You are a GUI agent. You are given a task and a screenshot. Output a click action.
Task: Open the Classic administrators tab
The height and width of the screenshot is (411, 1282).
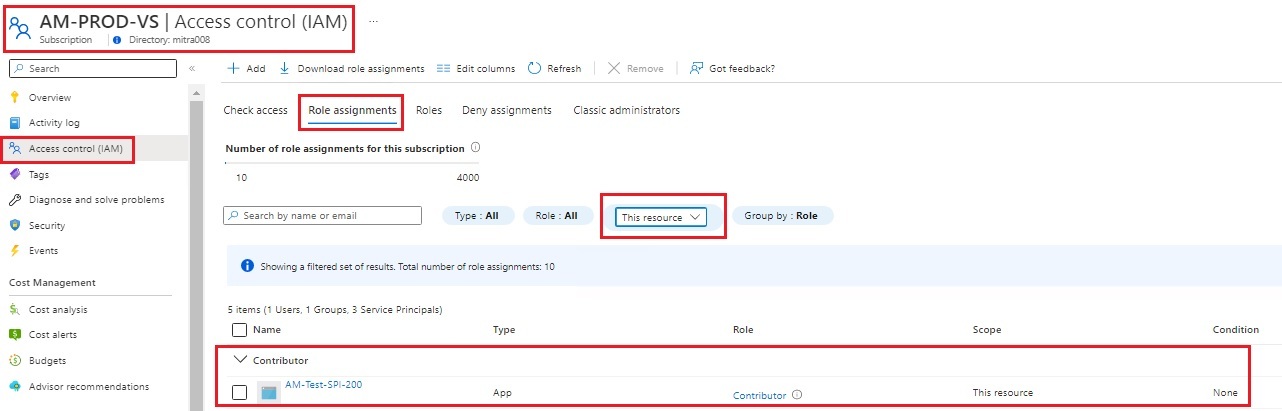click(x=627, y=110)
